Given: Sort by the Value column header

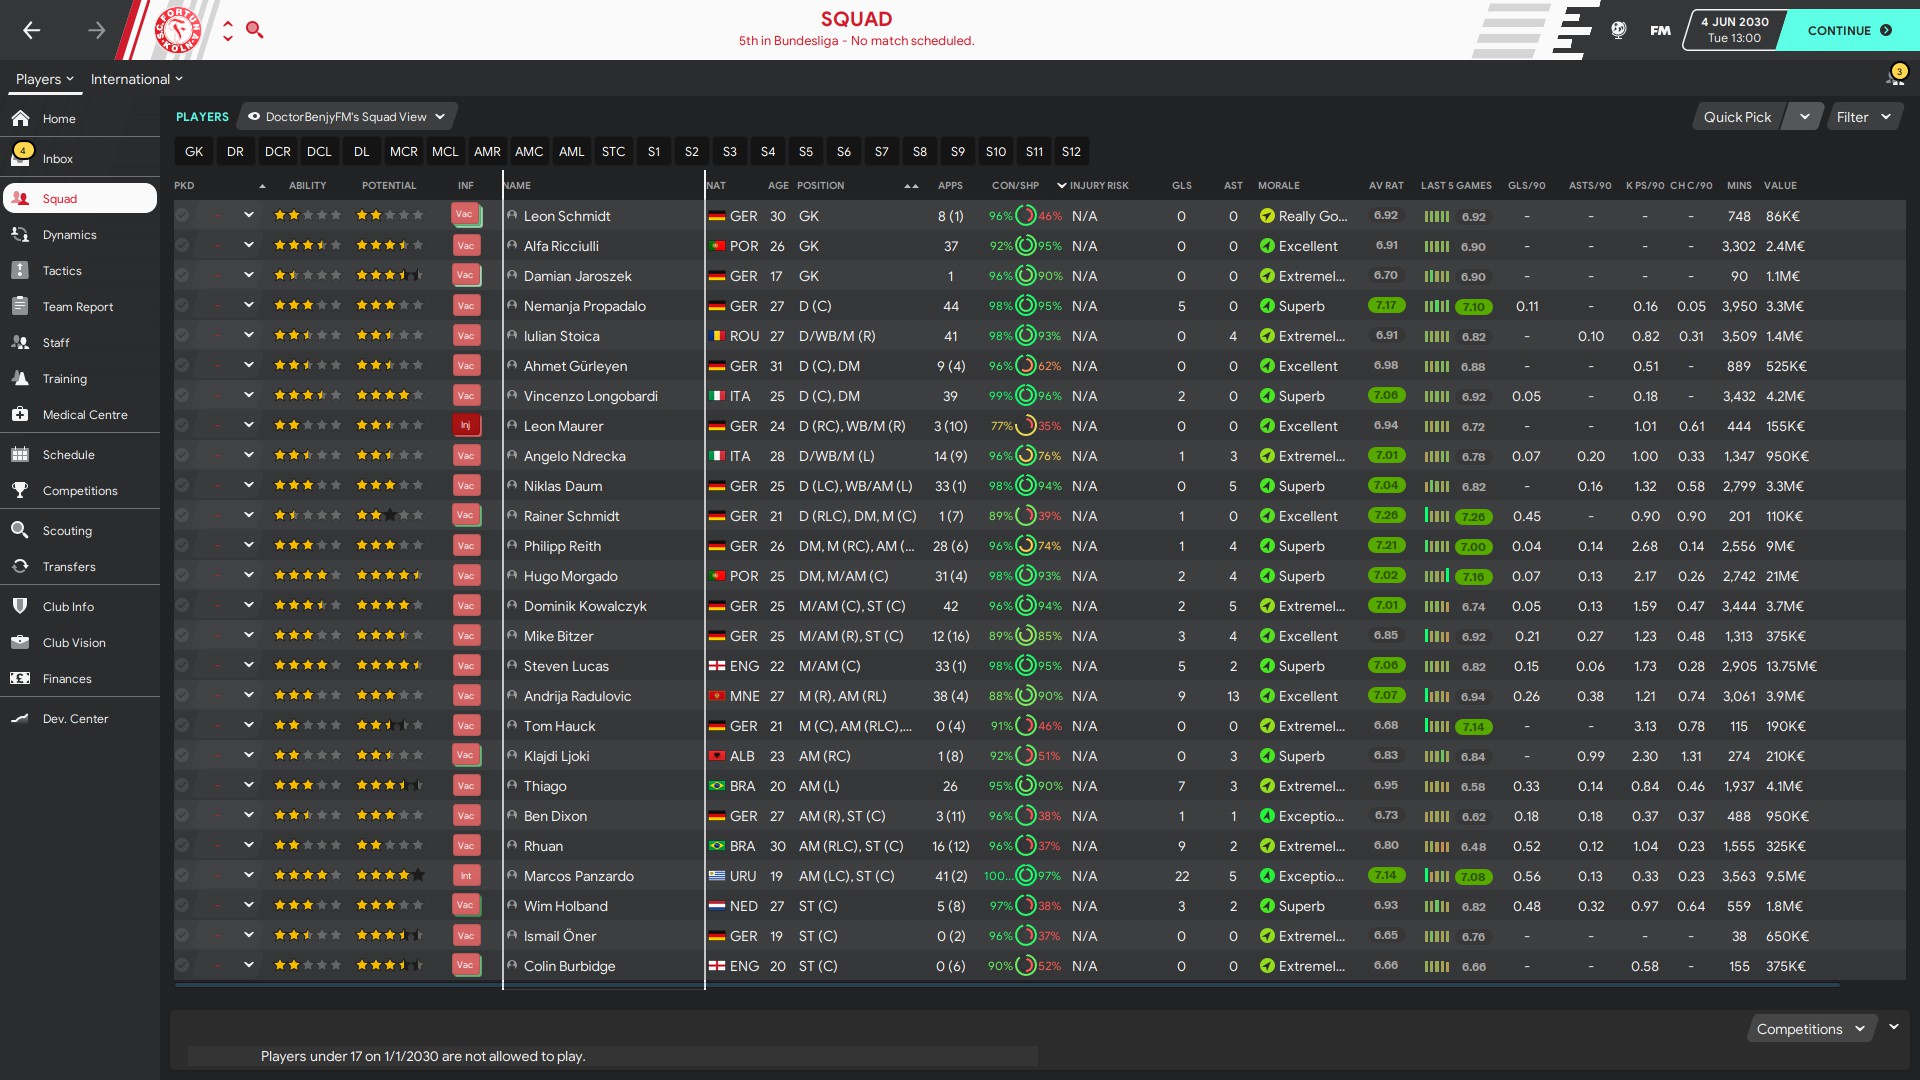Looking at the screenshot, I should 1780,186.
